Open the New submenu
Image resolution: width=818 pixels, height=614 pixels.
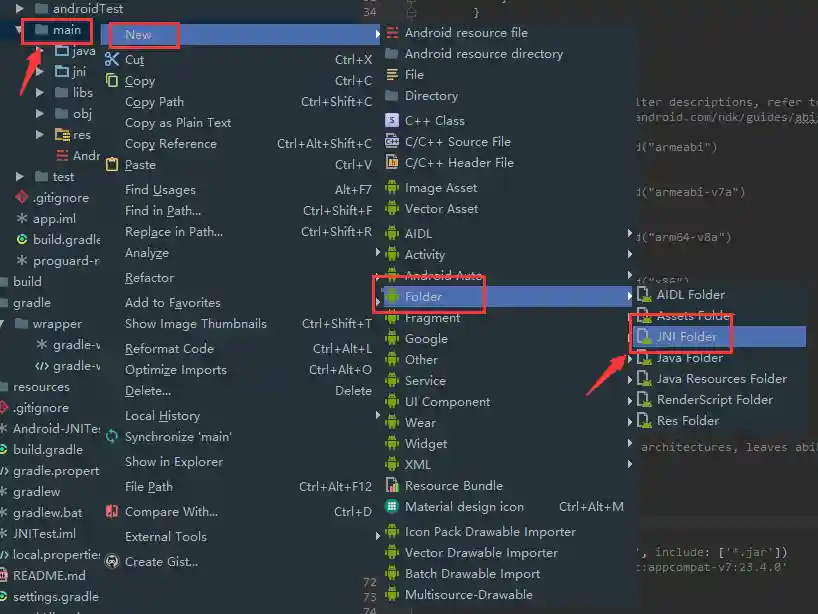tap(241, 34)
